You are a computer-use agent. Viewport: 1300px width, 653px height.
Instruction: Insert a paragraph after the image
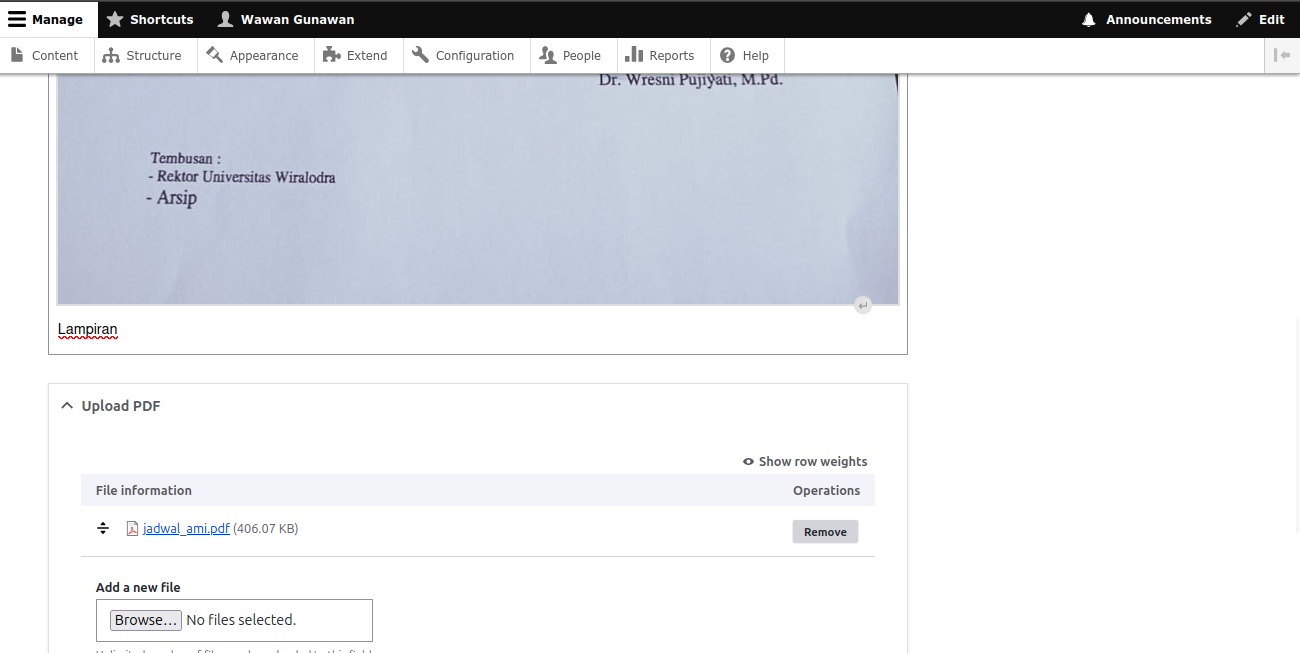863,305
